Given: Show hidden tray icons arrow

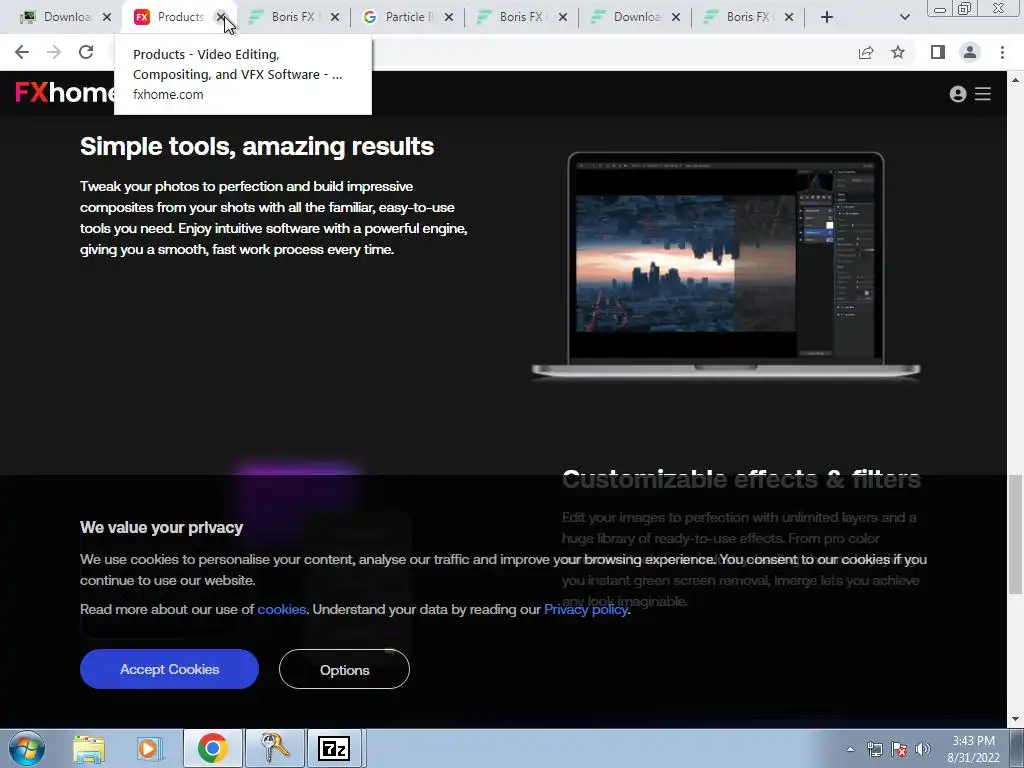Looking at the screenshot, I should pos(850,749).
